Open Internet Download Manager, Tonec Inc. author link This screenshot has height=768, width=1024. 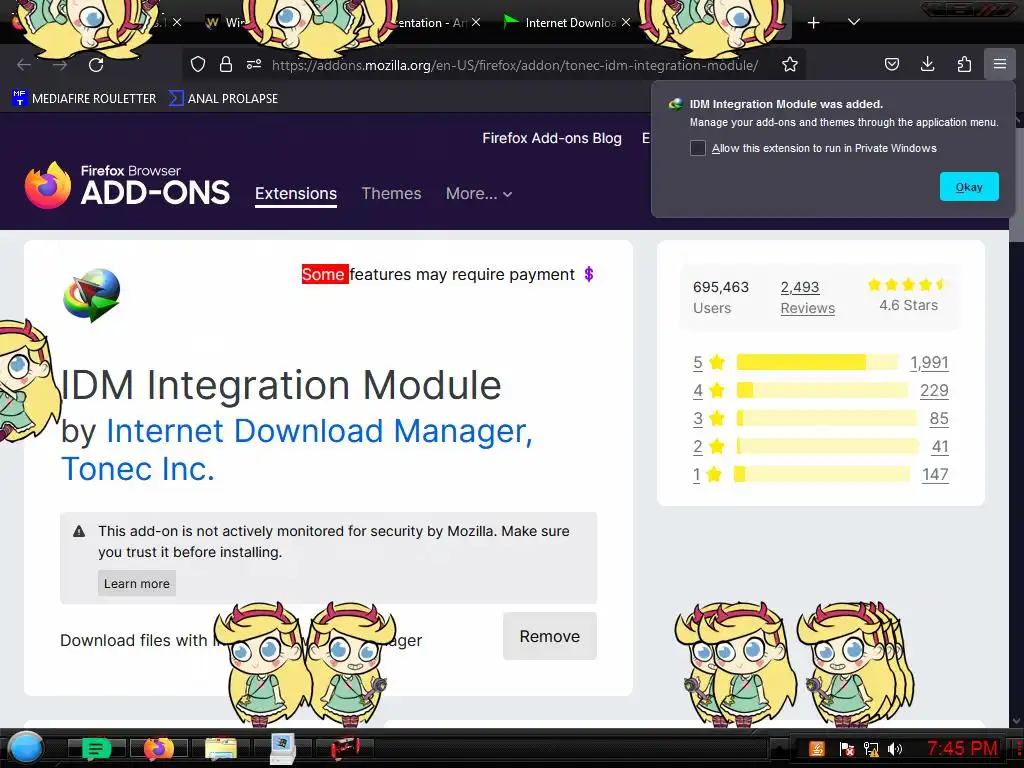pyautogui.click(x=297, y=450)
